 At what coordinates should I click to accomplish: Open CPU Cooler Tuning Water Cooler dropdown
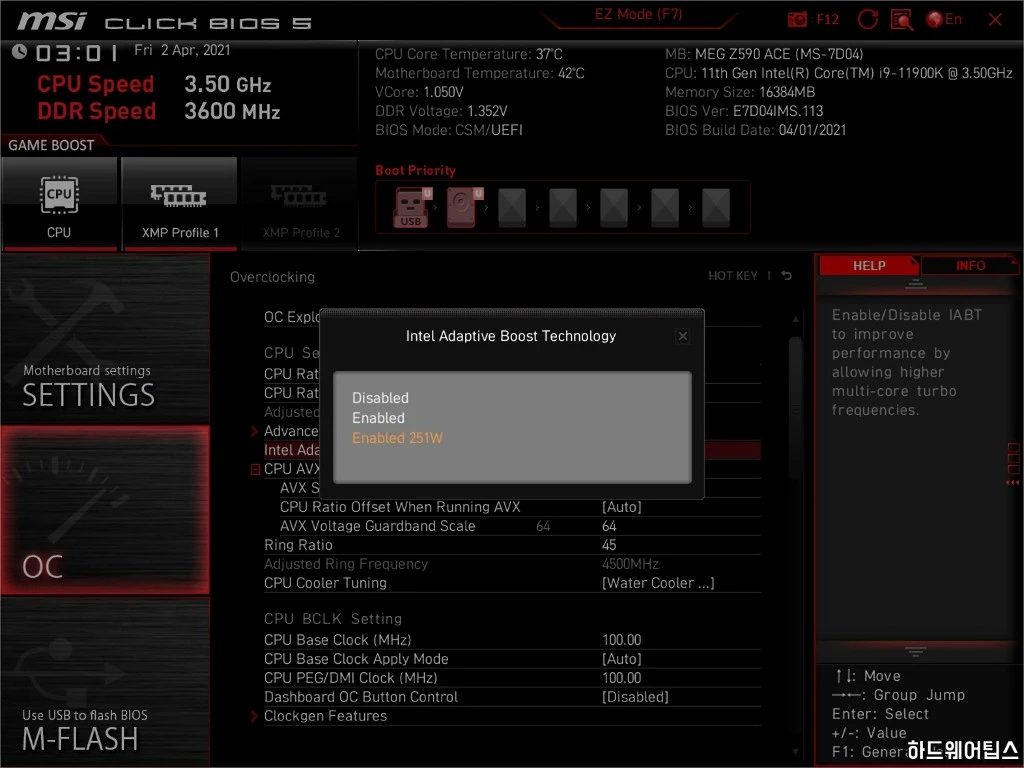coord(658,583)
